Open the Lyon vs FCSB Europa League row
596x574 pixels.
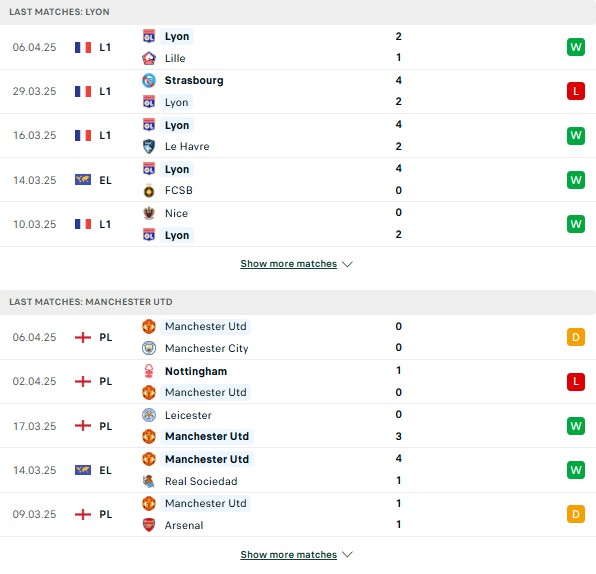(x=298, y=180)
